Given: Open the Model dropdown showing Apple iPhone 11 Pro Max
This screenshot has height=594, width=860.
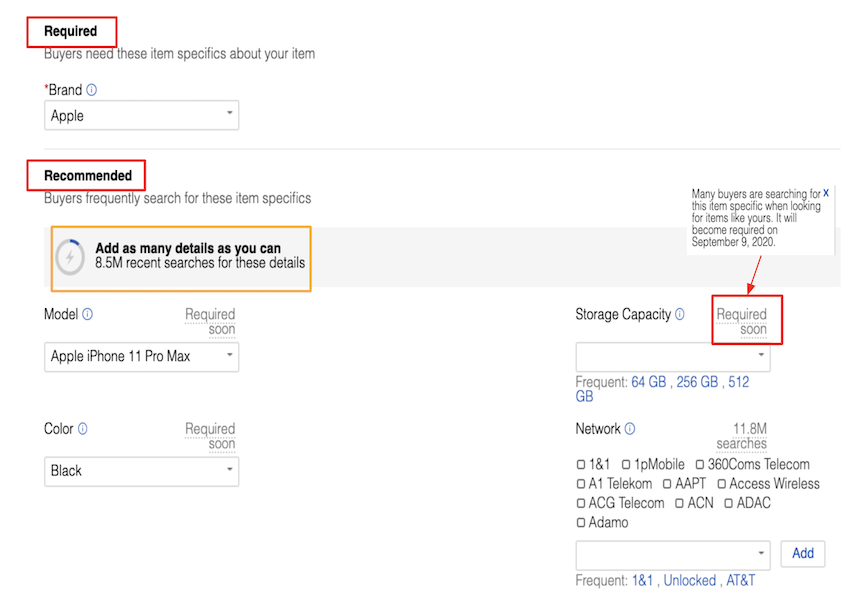Looking at the screenshot, I should [142, 357].
